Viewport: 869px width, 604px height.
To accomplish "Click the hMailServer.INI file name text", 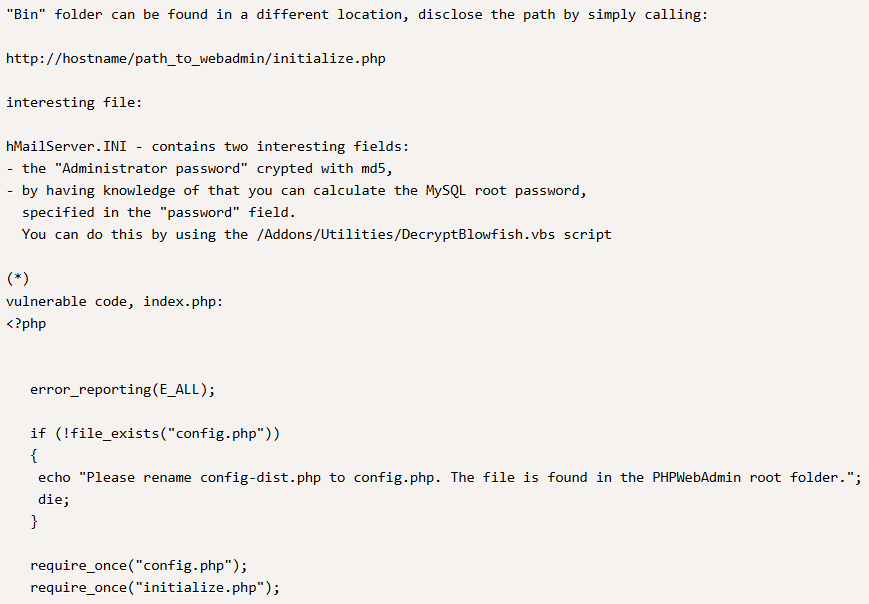I will pos(67,146).
